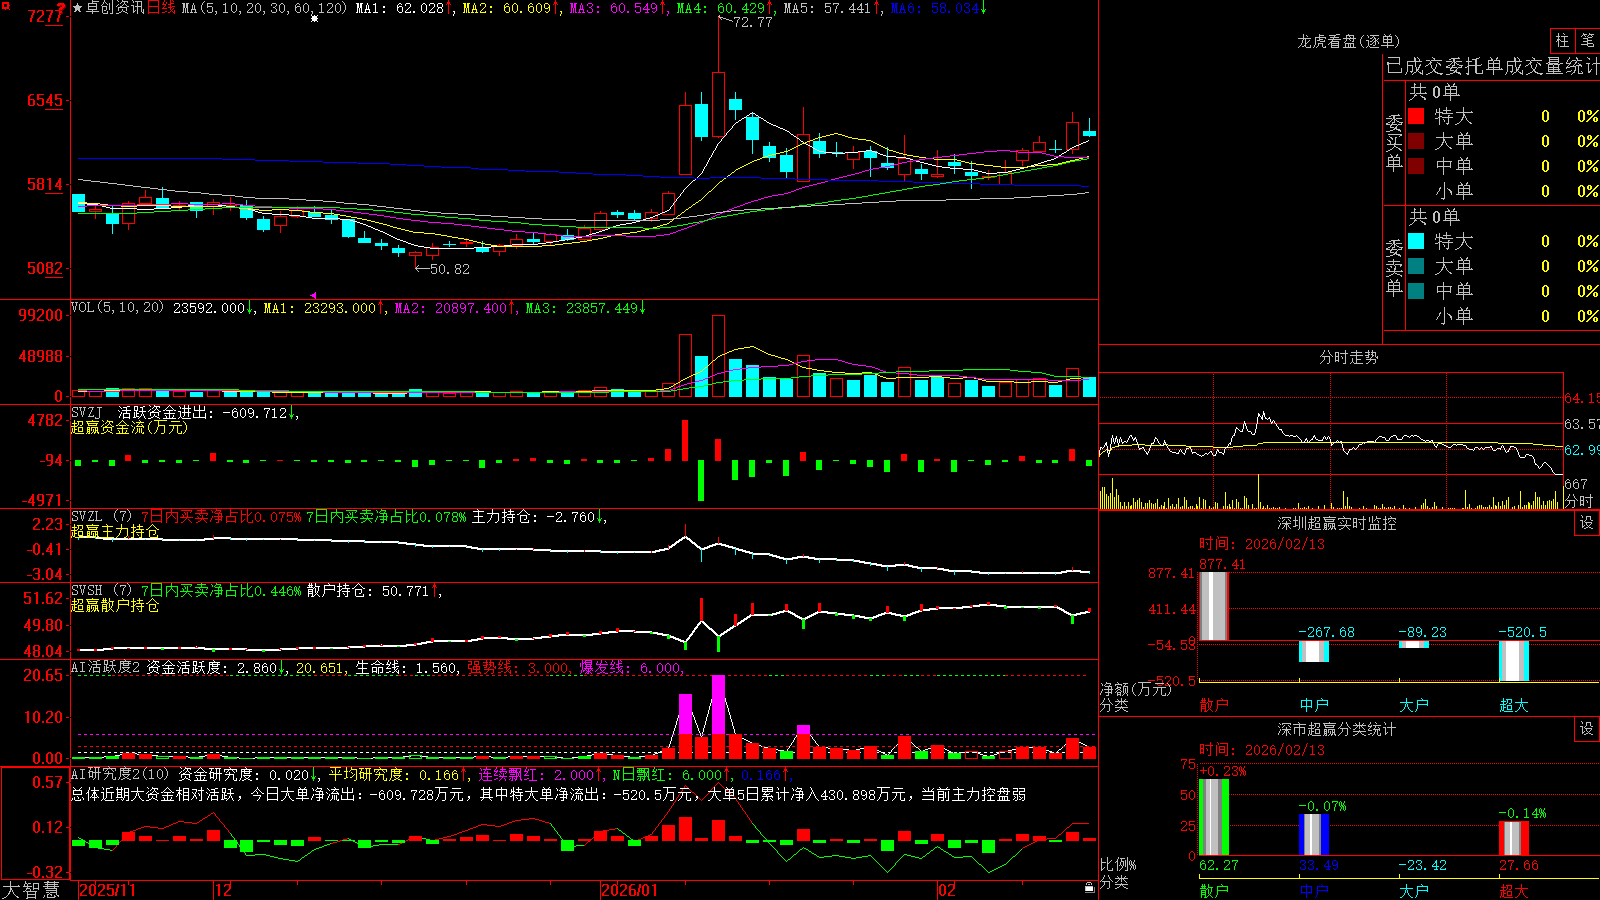Select the 2026/01 date marker on timeline

click(x=630, y=890)
